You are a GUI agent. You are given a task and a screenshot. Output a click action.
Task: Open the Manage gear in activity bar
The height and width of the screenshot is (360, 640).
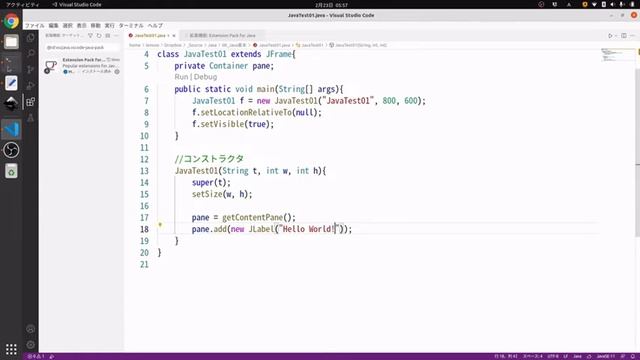[x=31, y=345]
